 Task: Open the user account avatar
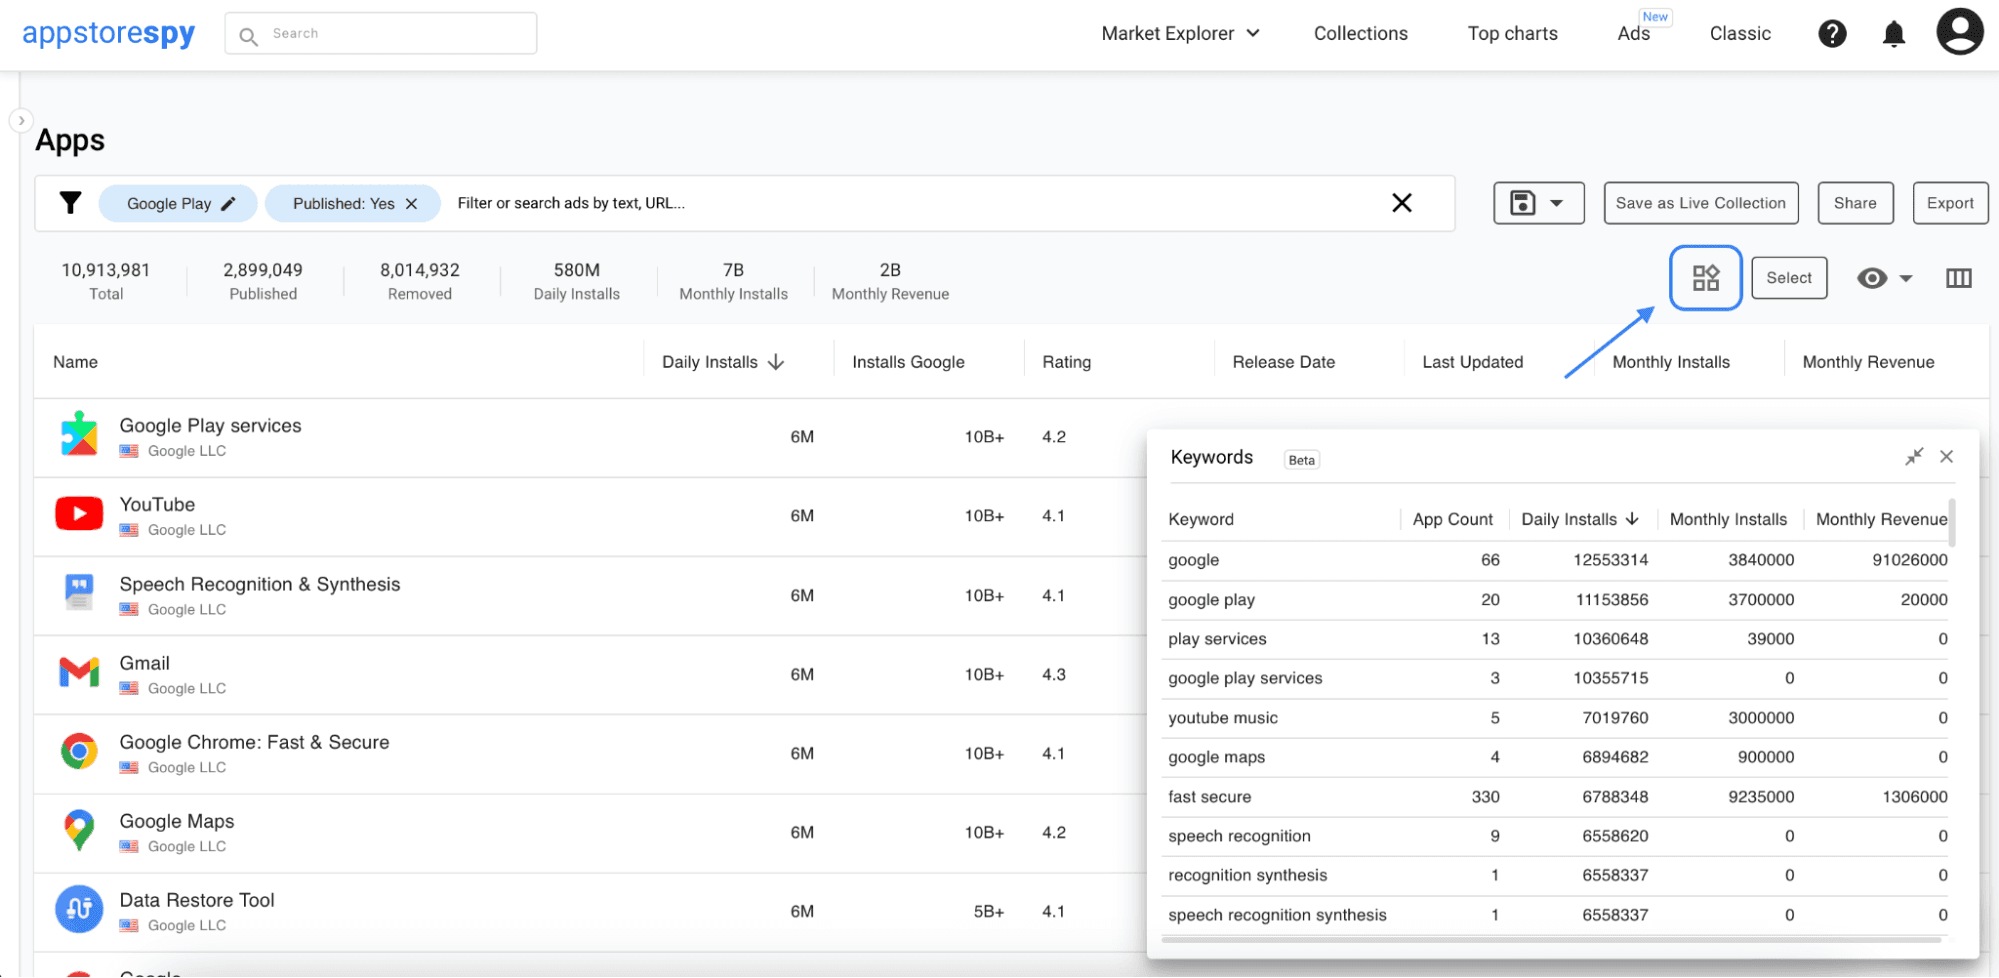[1959, 32]
